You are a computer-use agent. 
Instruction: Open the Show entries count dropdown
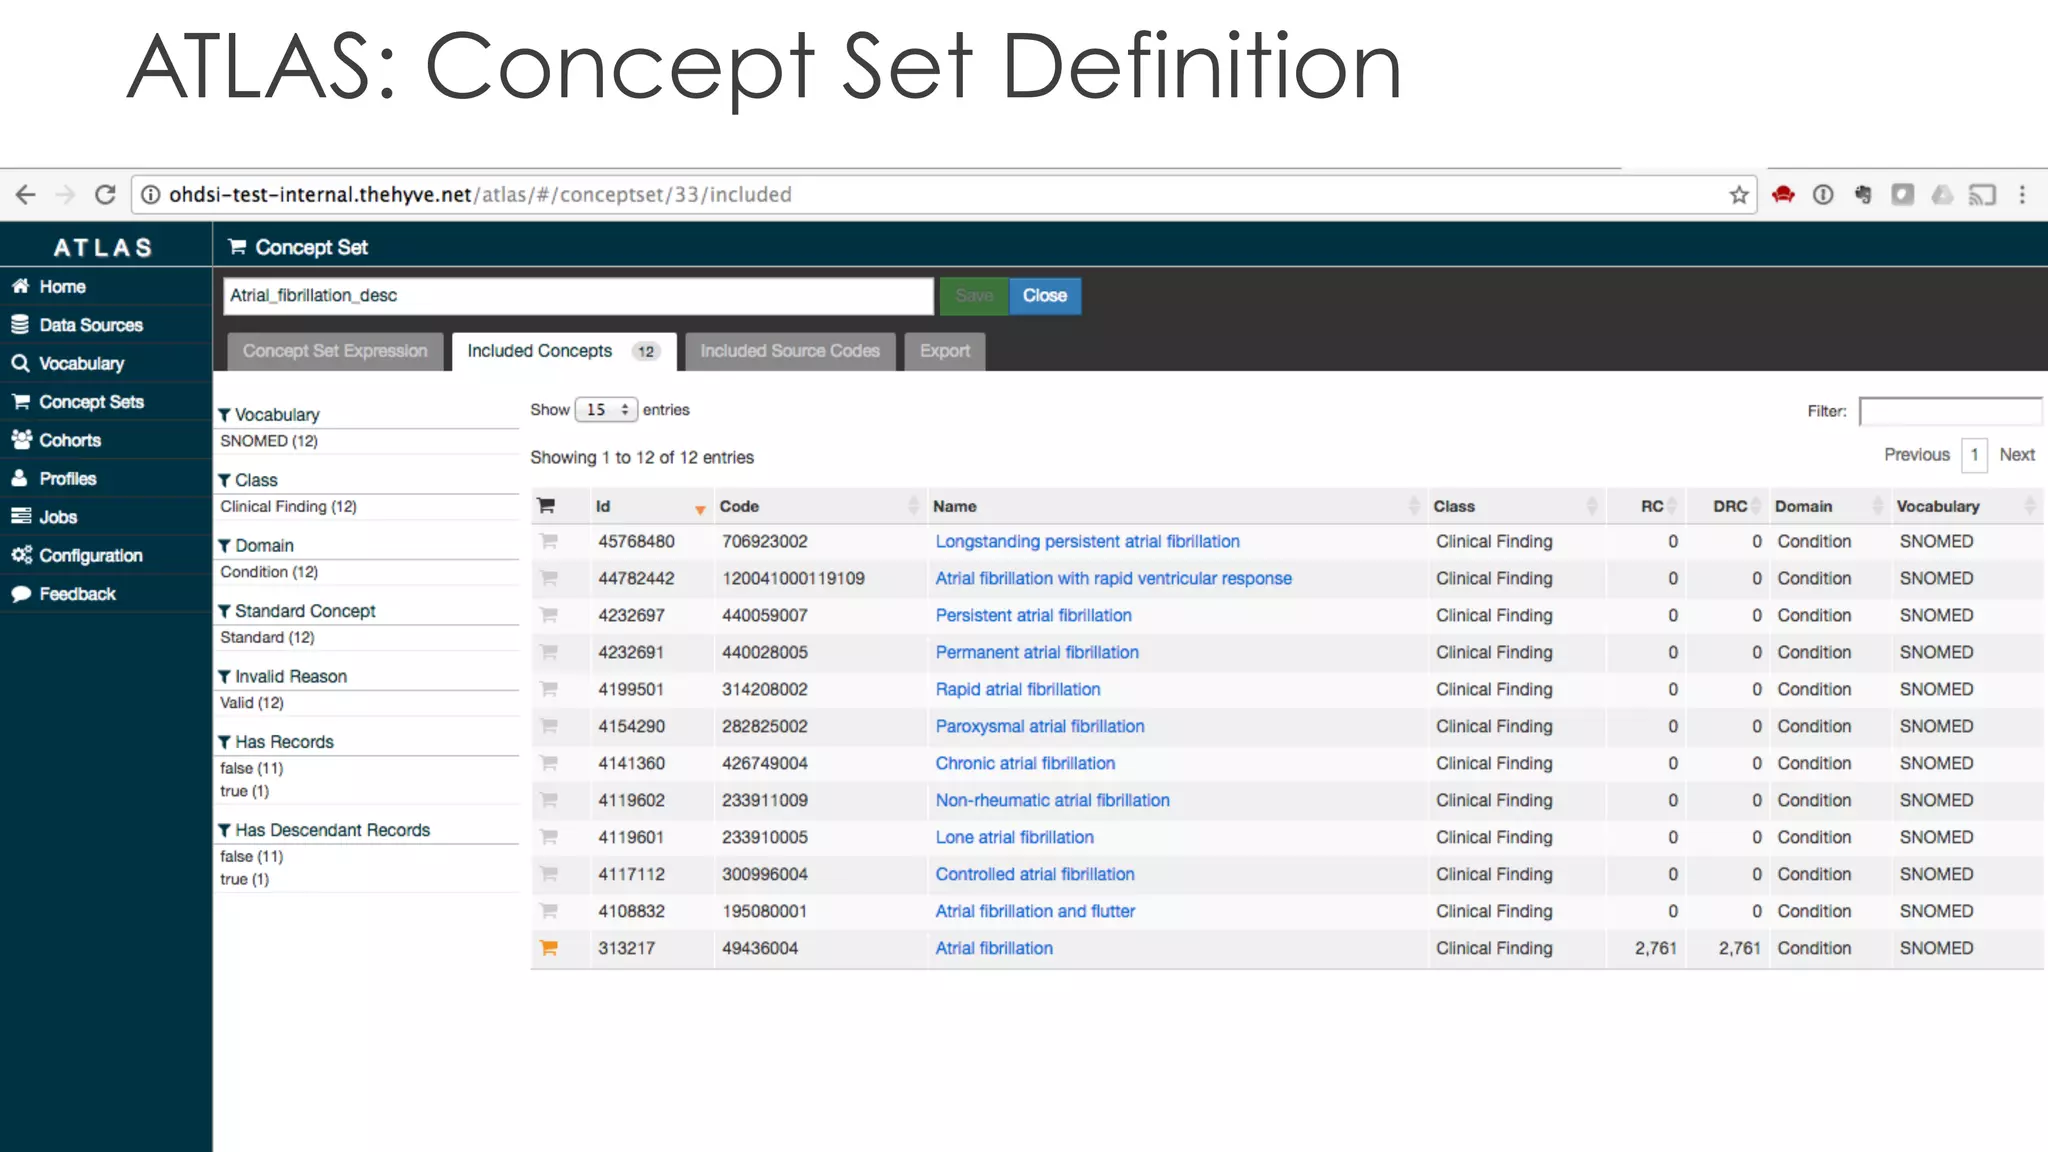click(606, 410)
